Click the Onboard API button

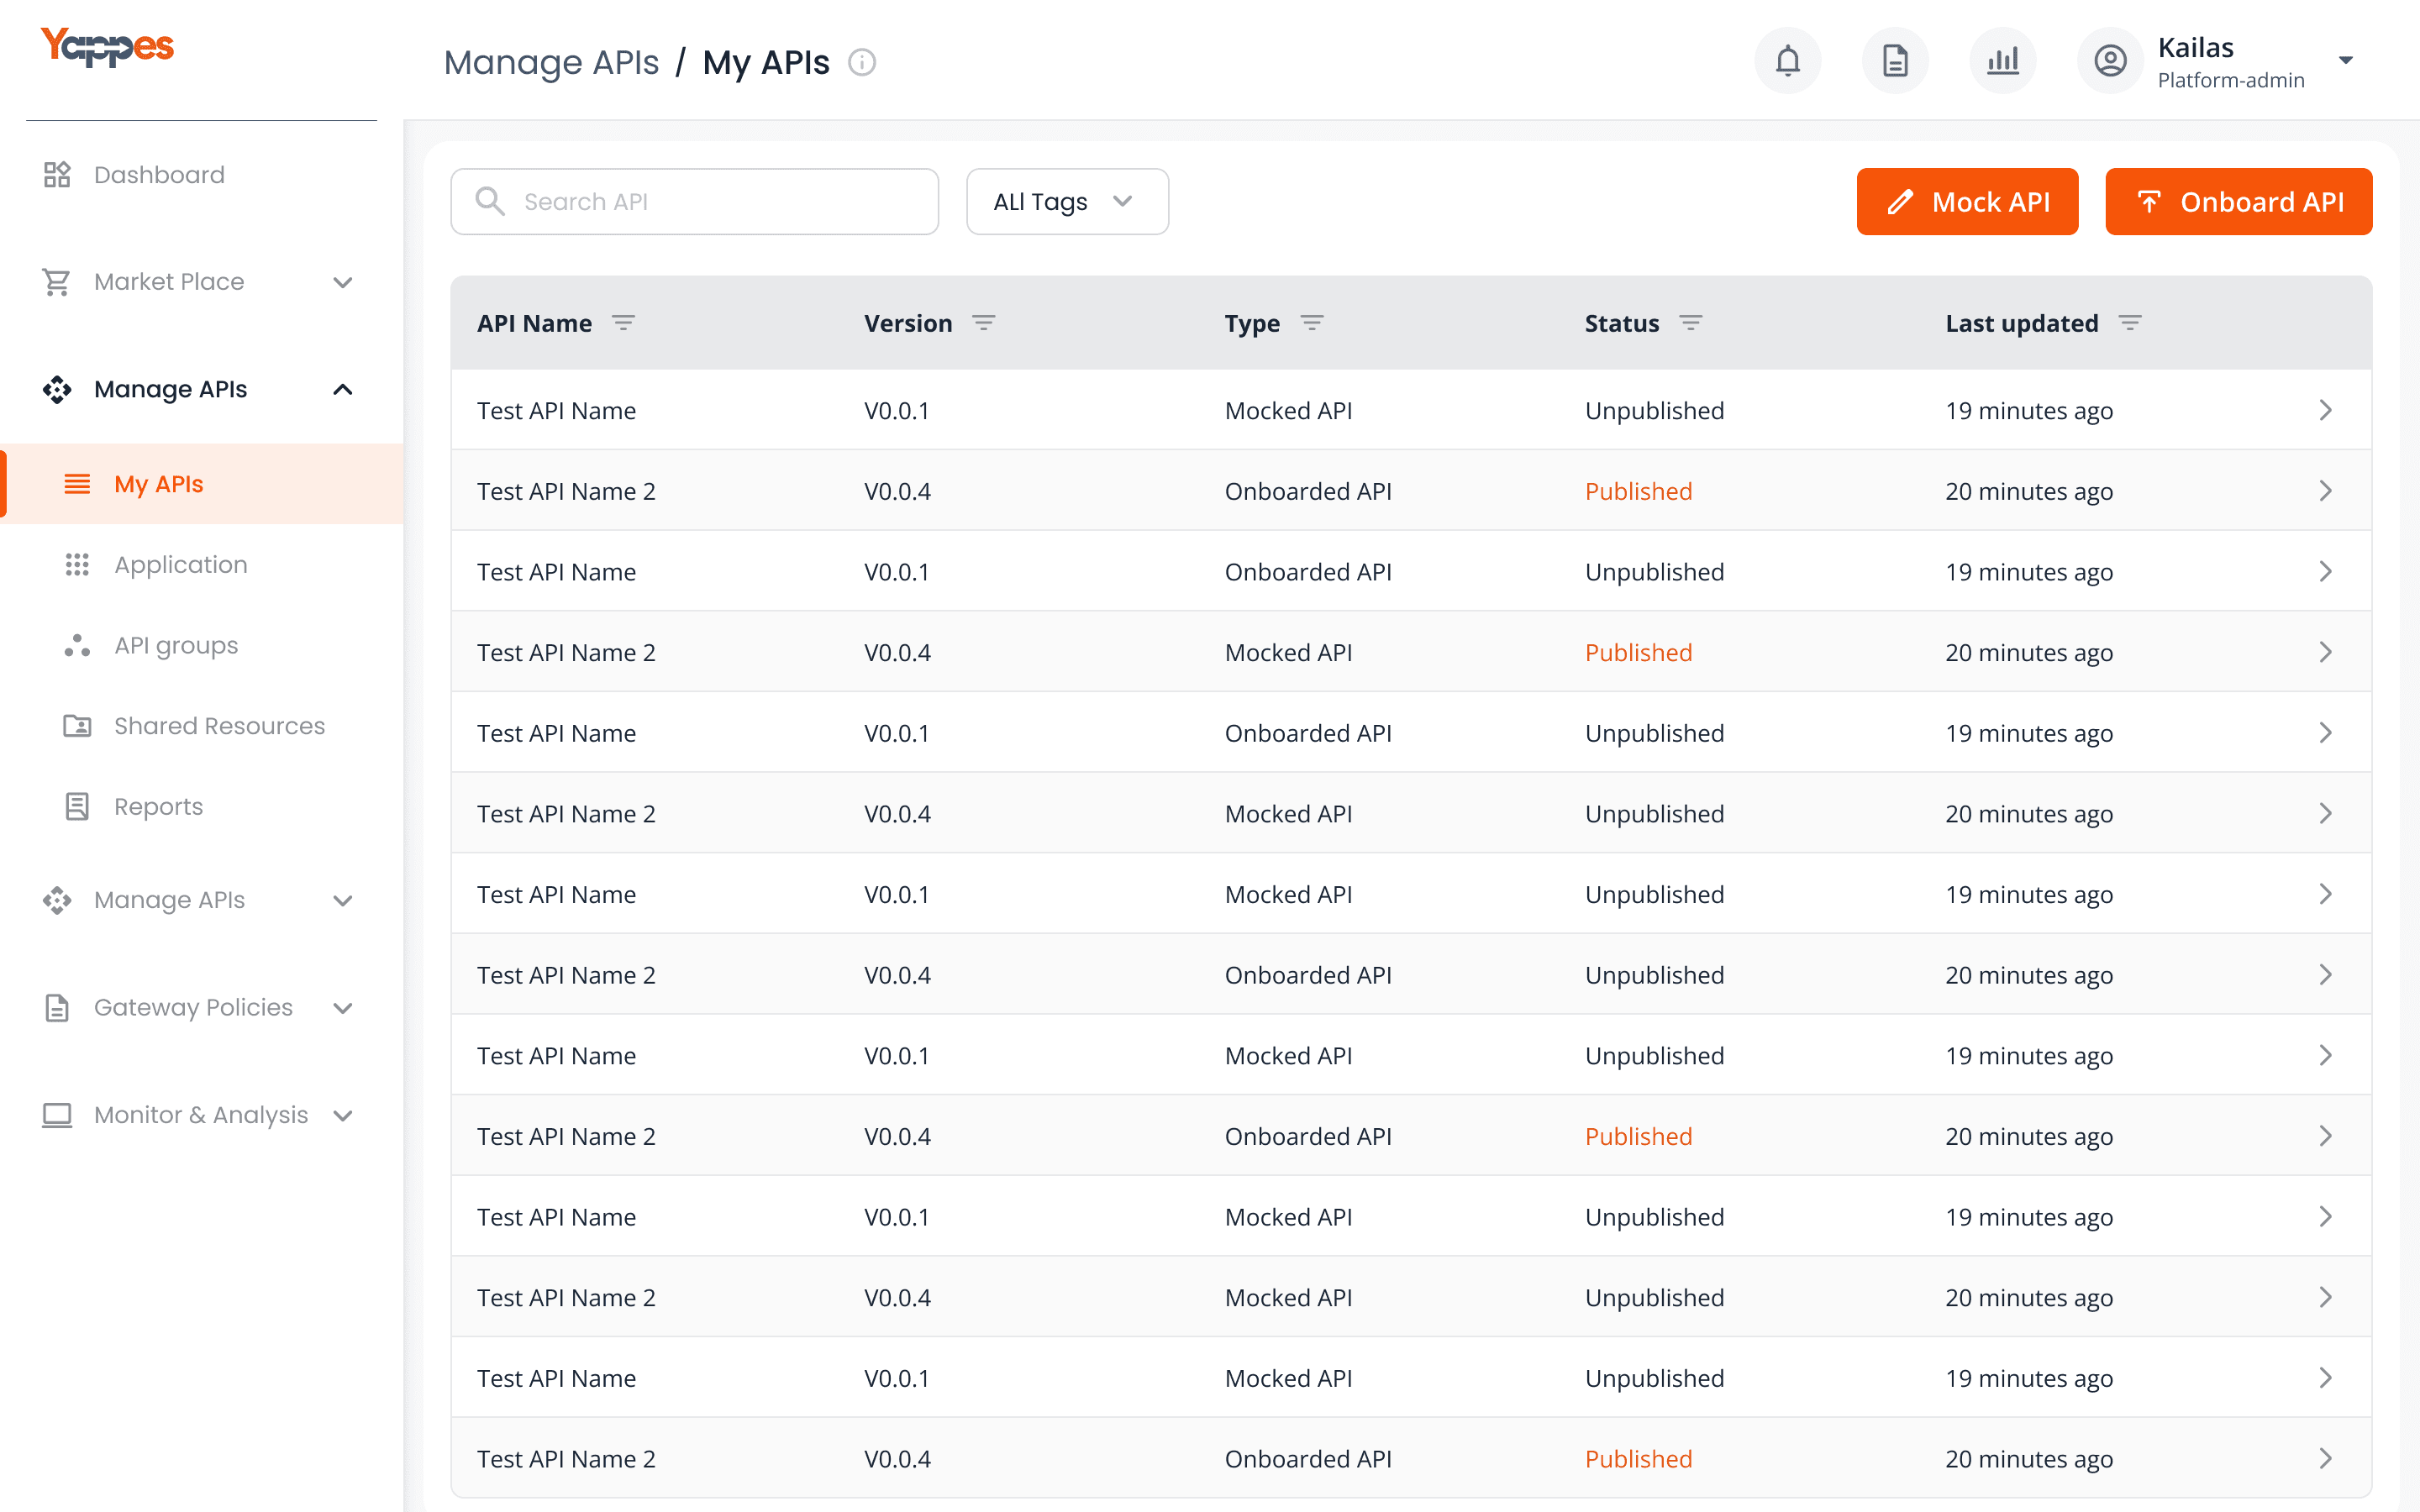(x=2238, y=202)
